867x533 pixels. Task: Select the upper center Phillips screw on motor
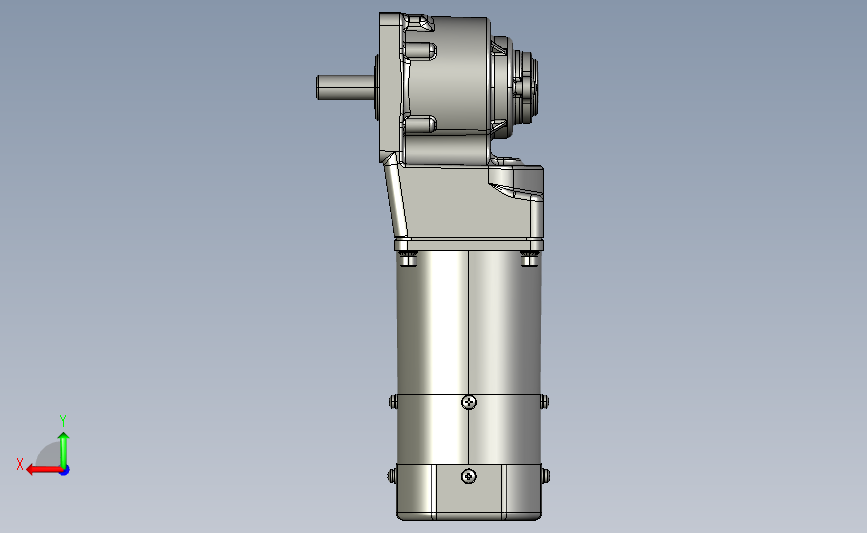click(469, 402)
